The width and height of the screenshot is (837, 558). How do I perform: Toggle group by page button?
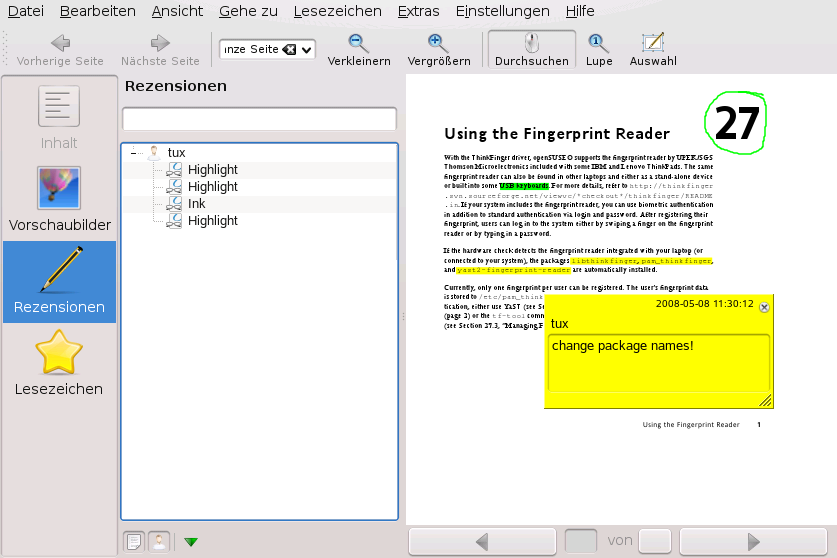click(134, 541)
